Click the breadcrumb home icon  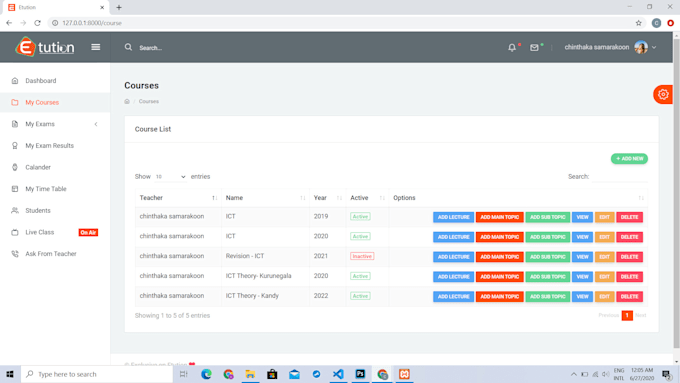127,101
